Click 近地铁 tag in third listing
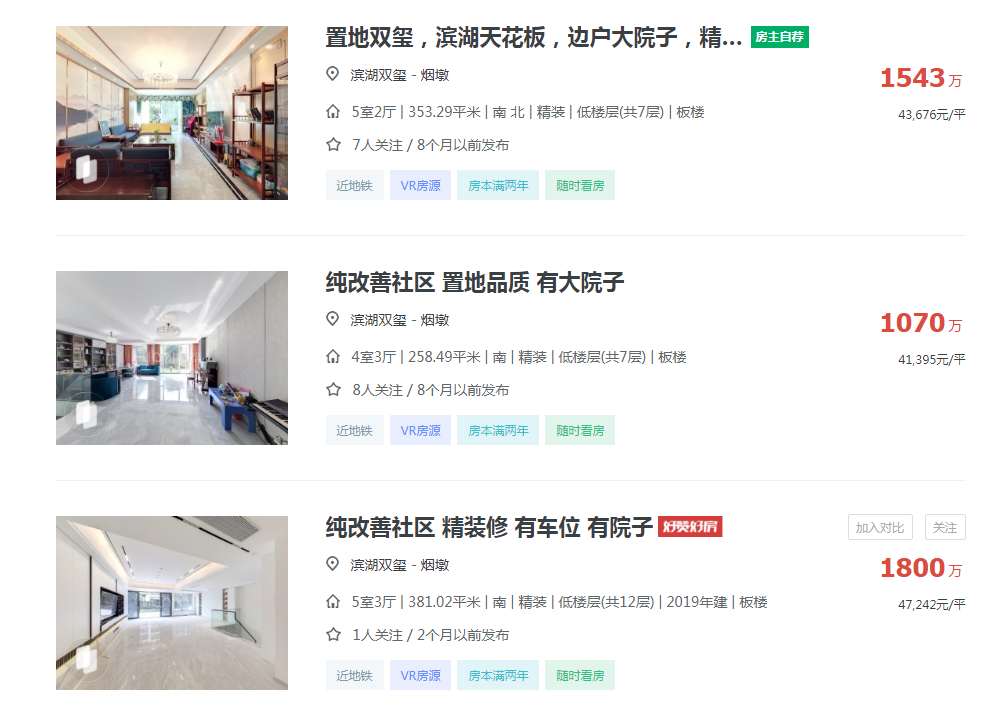This screenshot has width=999, height=707. pyautogui.click(x=354, y=675)
